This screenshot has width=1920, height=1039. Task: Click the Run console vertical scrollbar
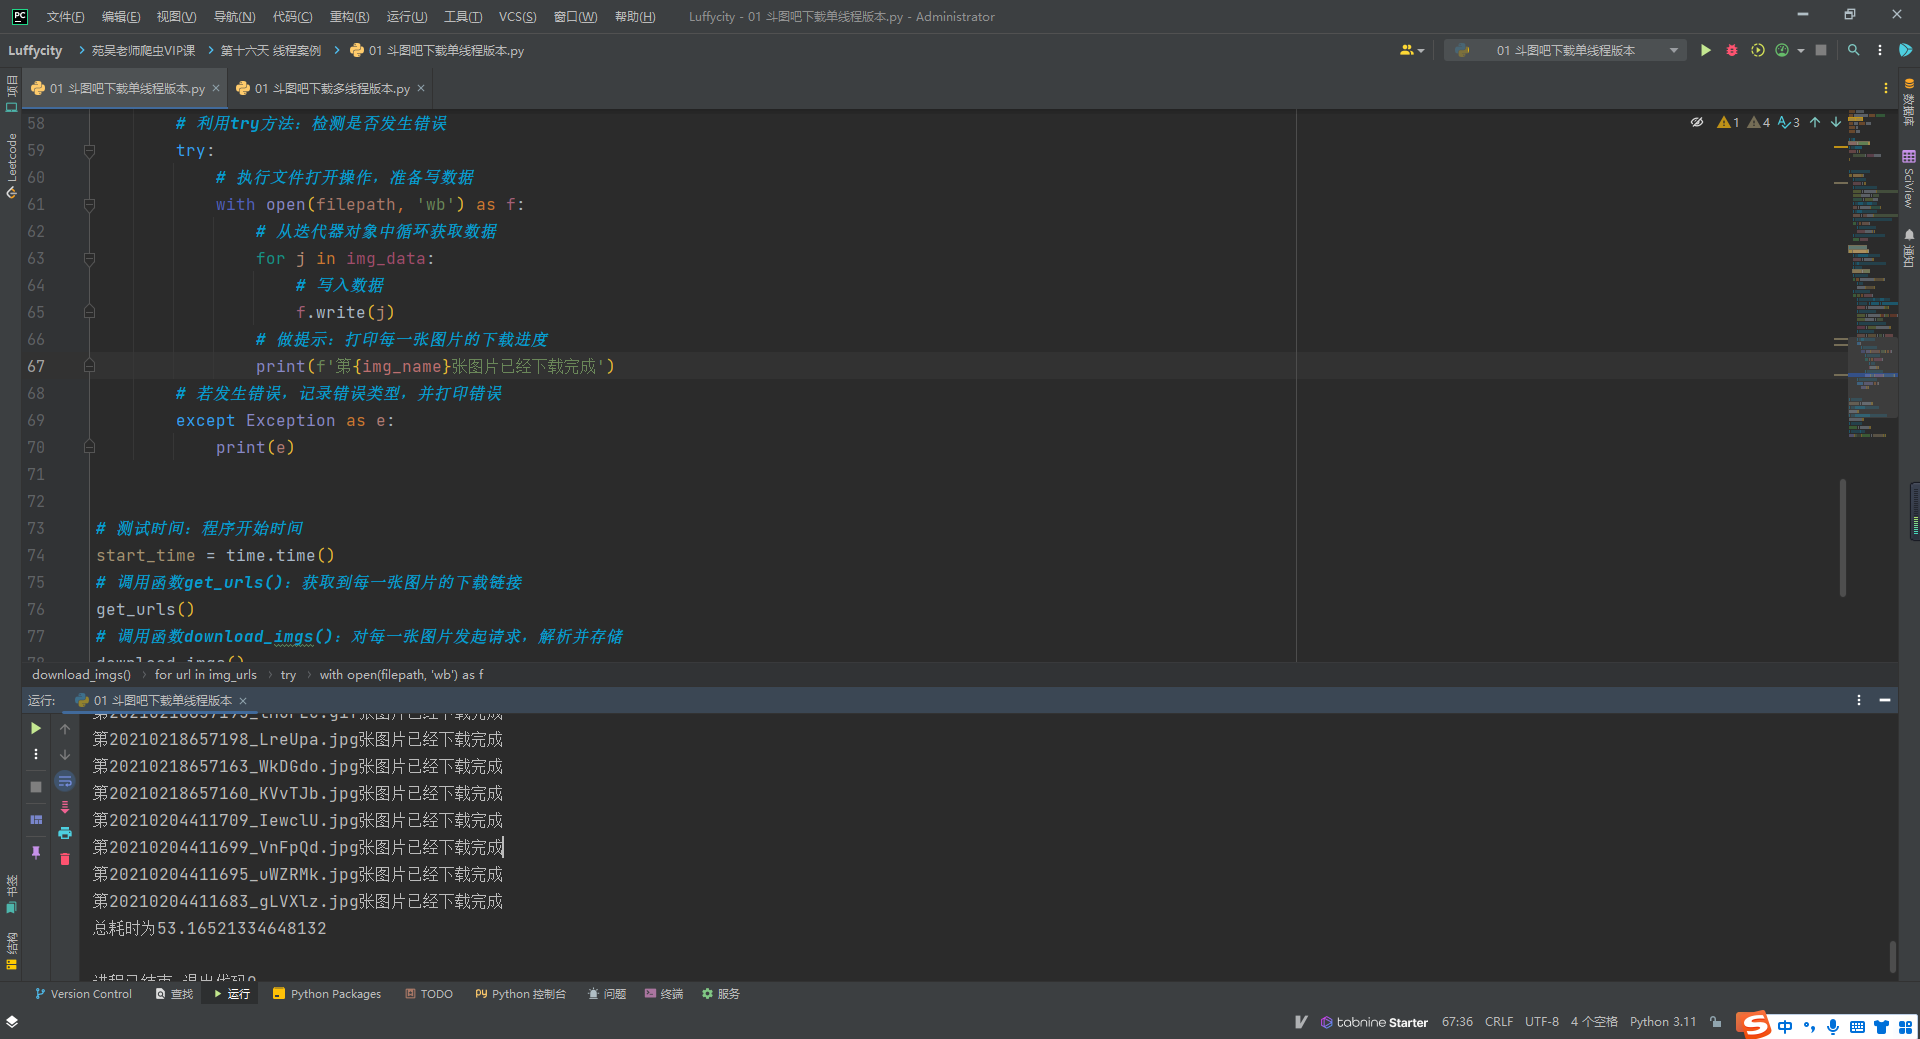point(1892,956)
